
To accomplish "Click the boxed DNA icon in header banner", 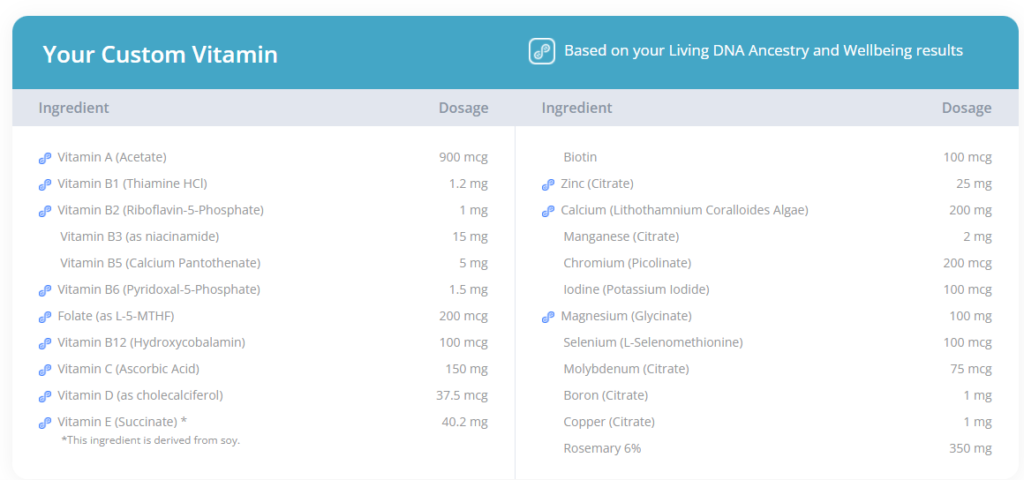I will pyautogui.click(x=541, y=52).
